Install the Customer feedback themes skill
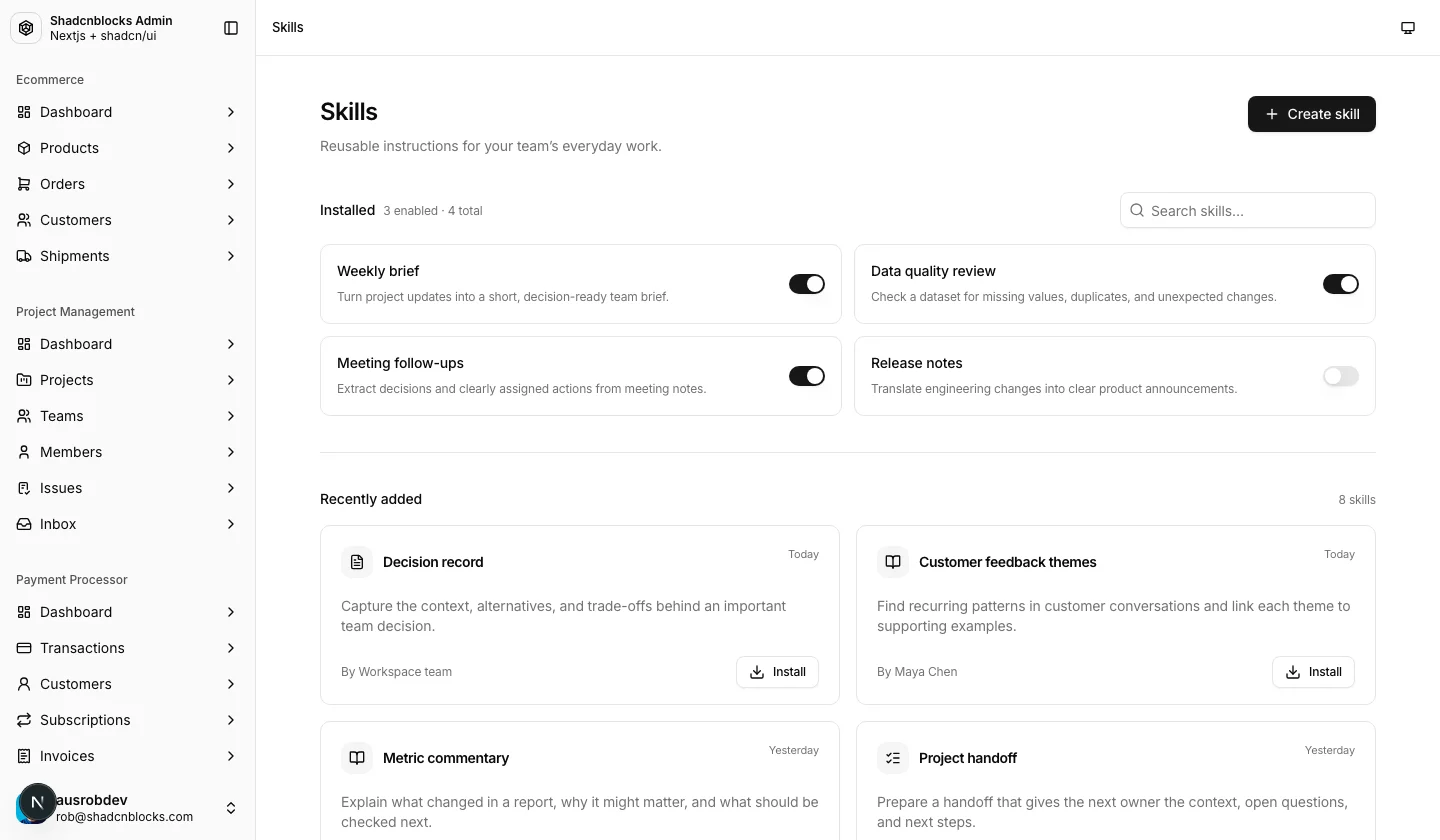Viewport: 1440px width, 840px height. (x=1313, y=672)
